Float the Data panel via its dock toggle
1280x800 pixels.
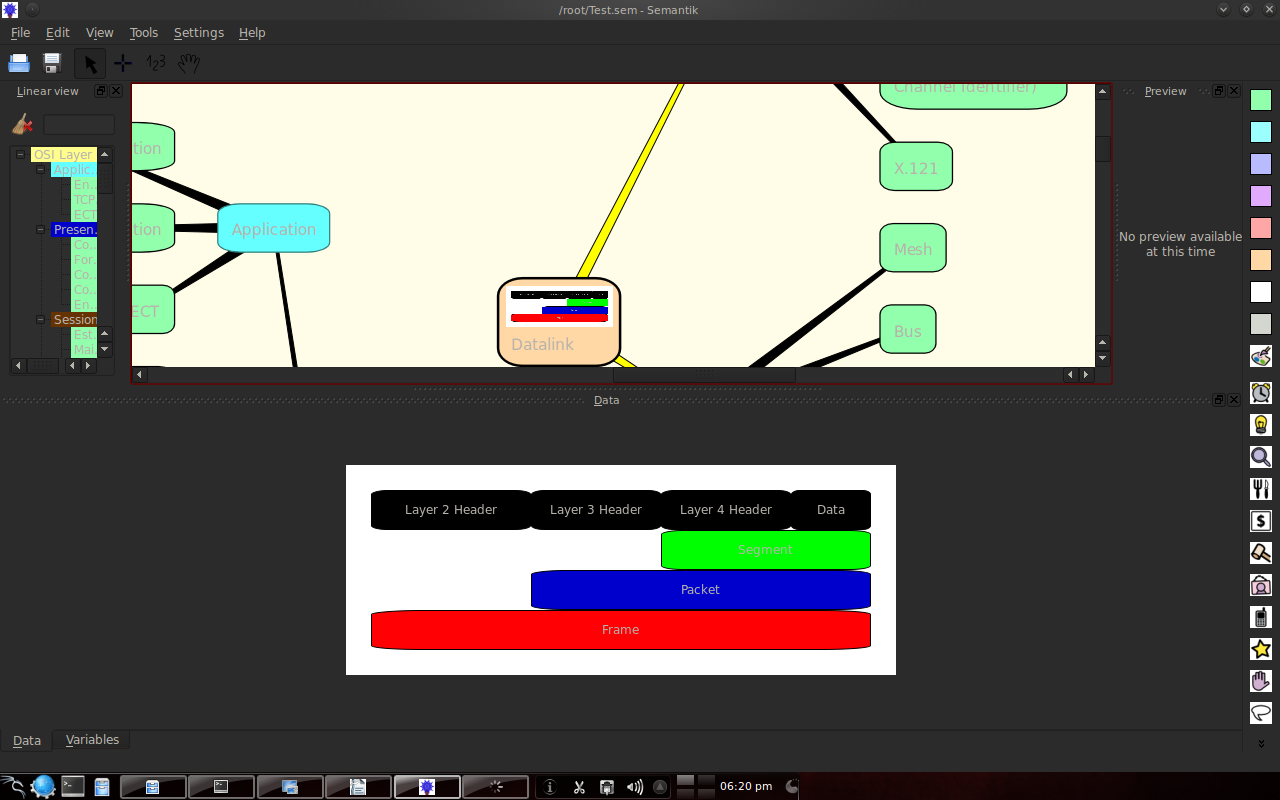pos(1218,399)
